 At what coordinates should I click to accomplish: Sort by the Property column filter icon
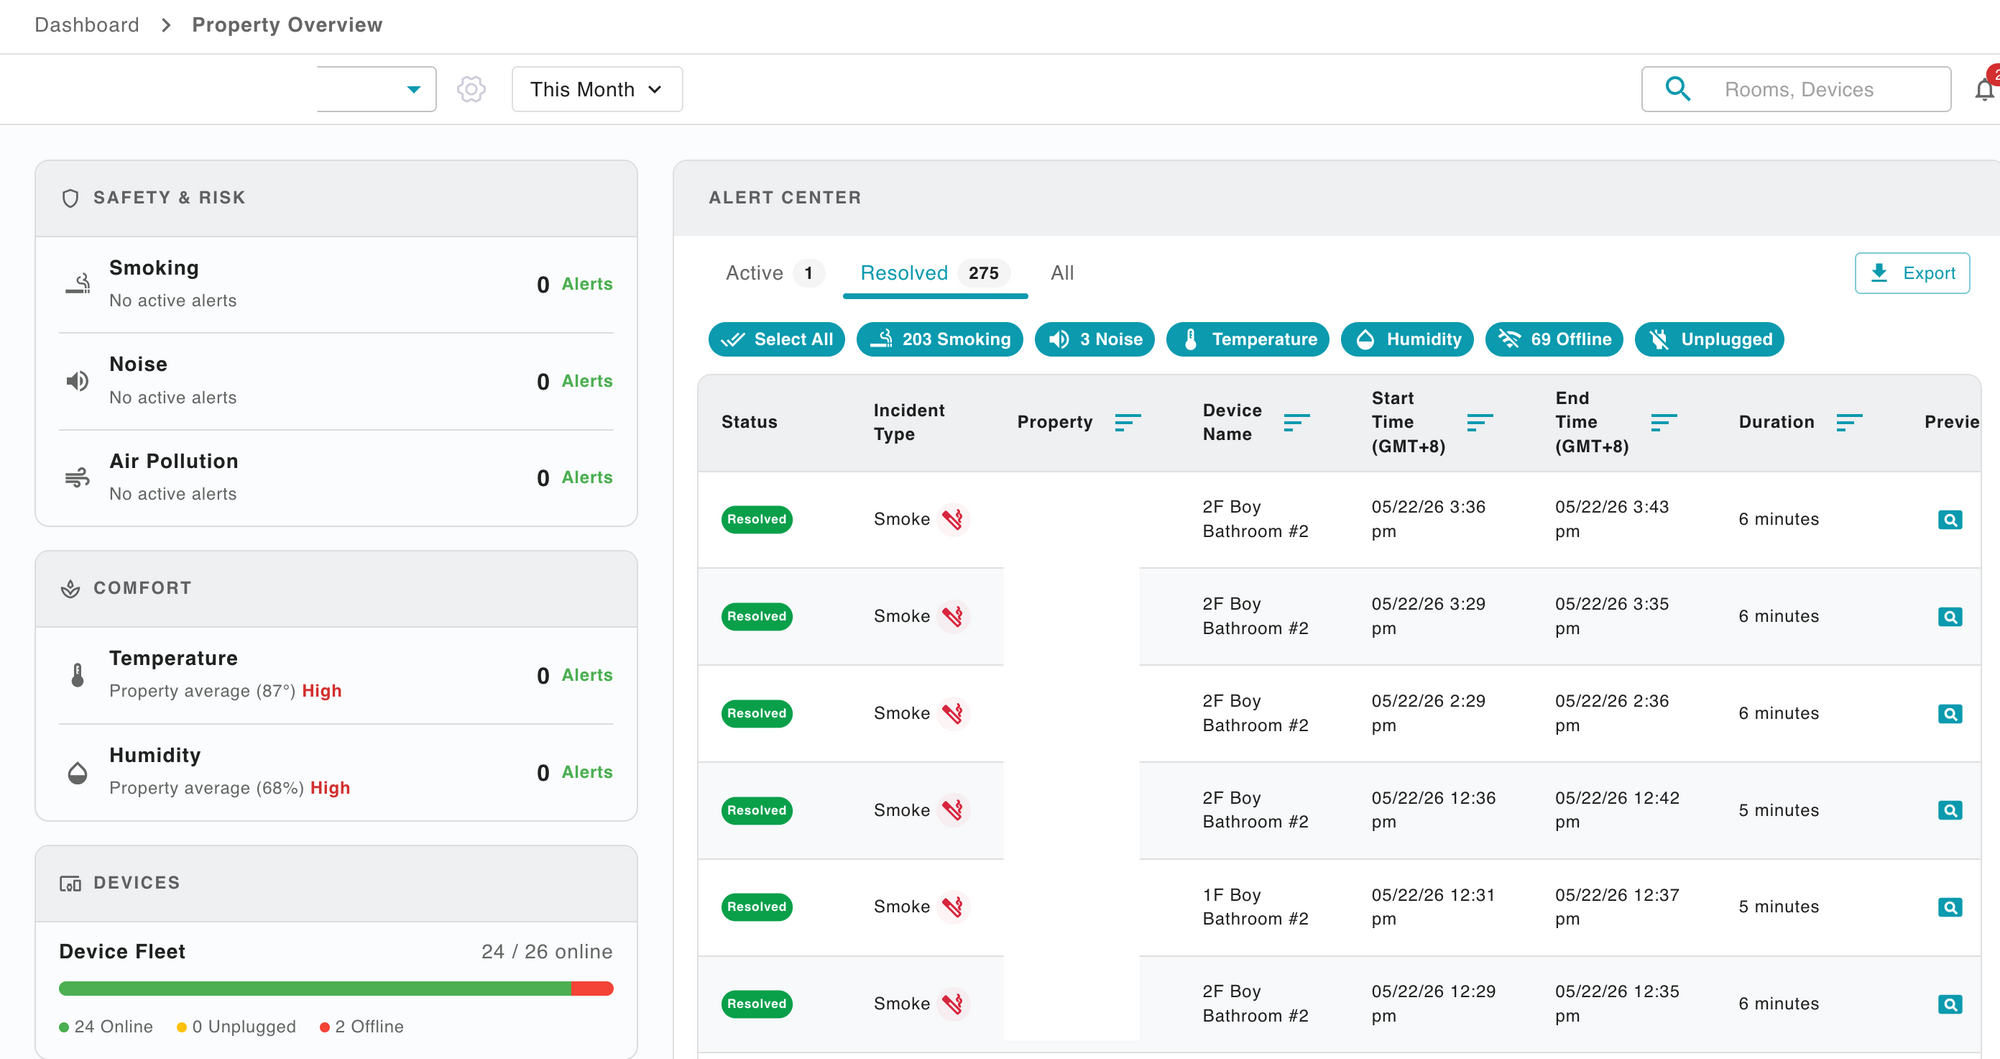pos(1127,422)
